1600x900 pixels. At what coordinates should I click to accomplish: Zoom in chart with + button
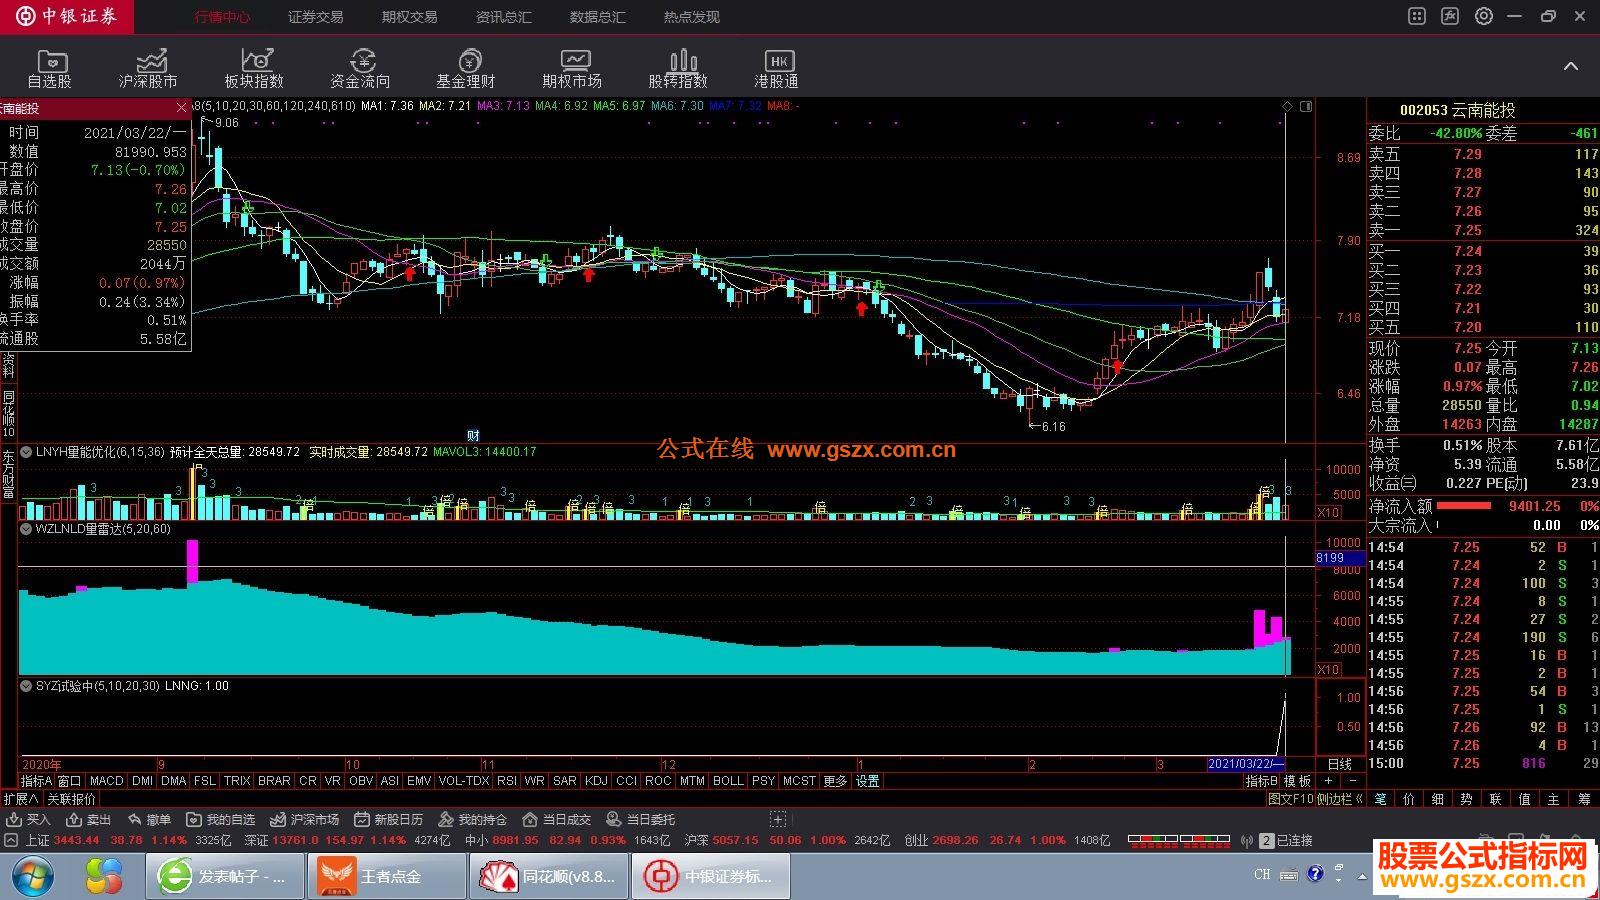1328,781
